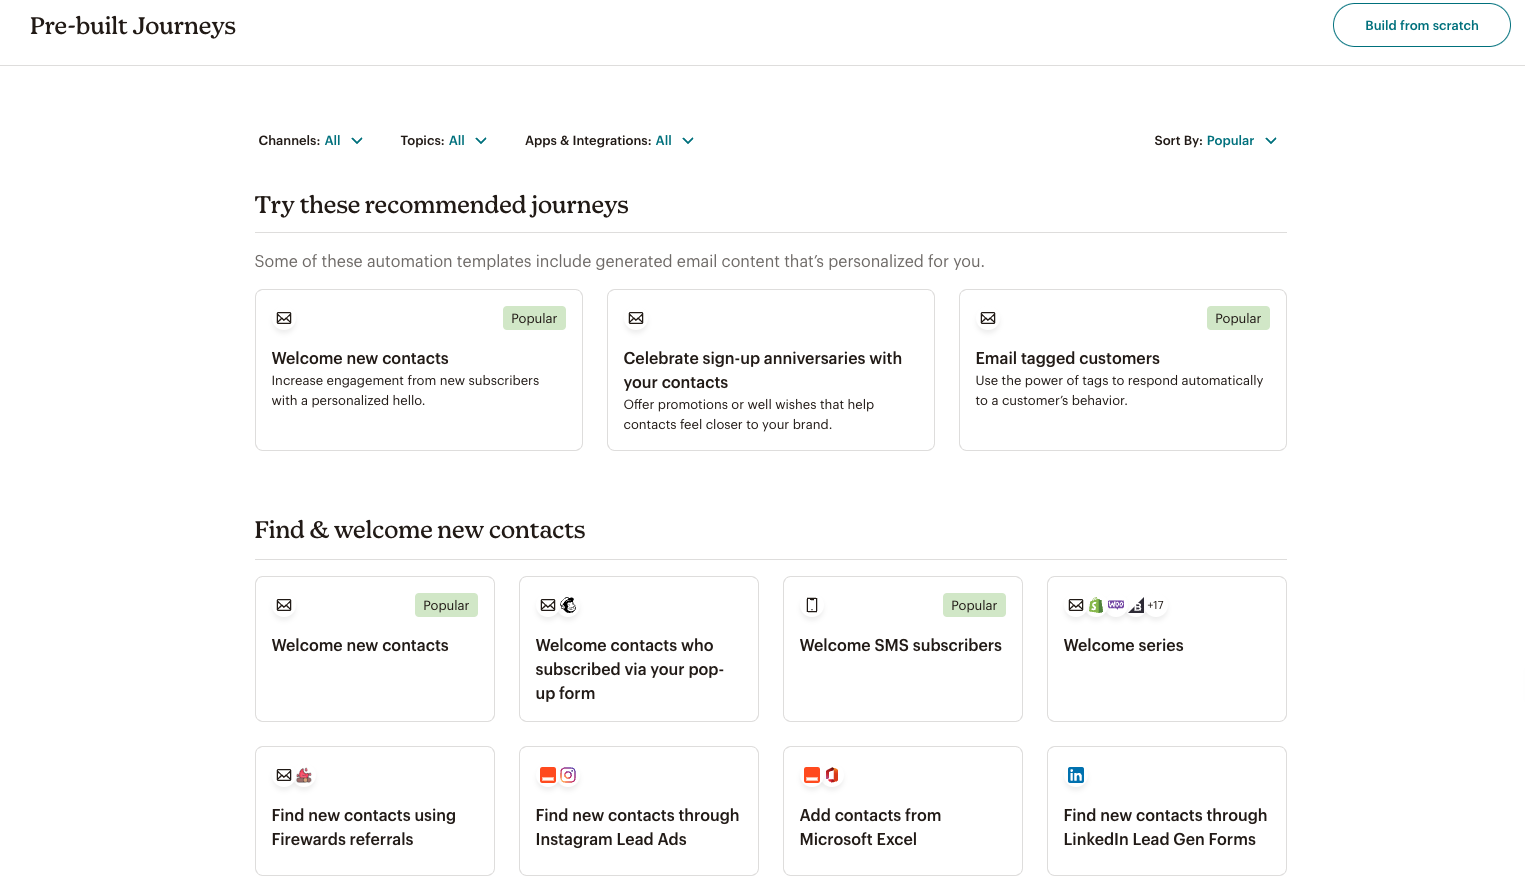Click the Firewards campfire icon

point(304,775)
